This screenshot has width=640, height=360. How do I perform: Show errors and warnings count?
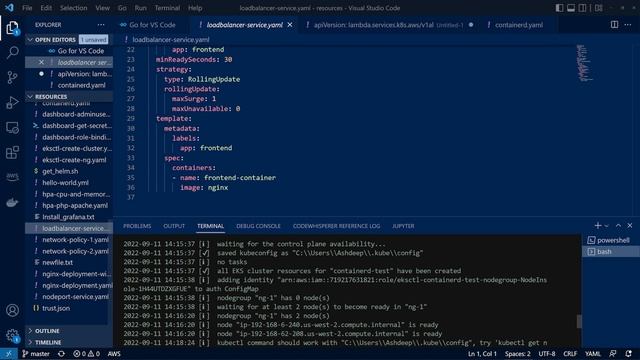pyautogui.click(x=86, y=354)
